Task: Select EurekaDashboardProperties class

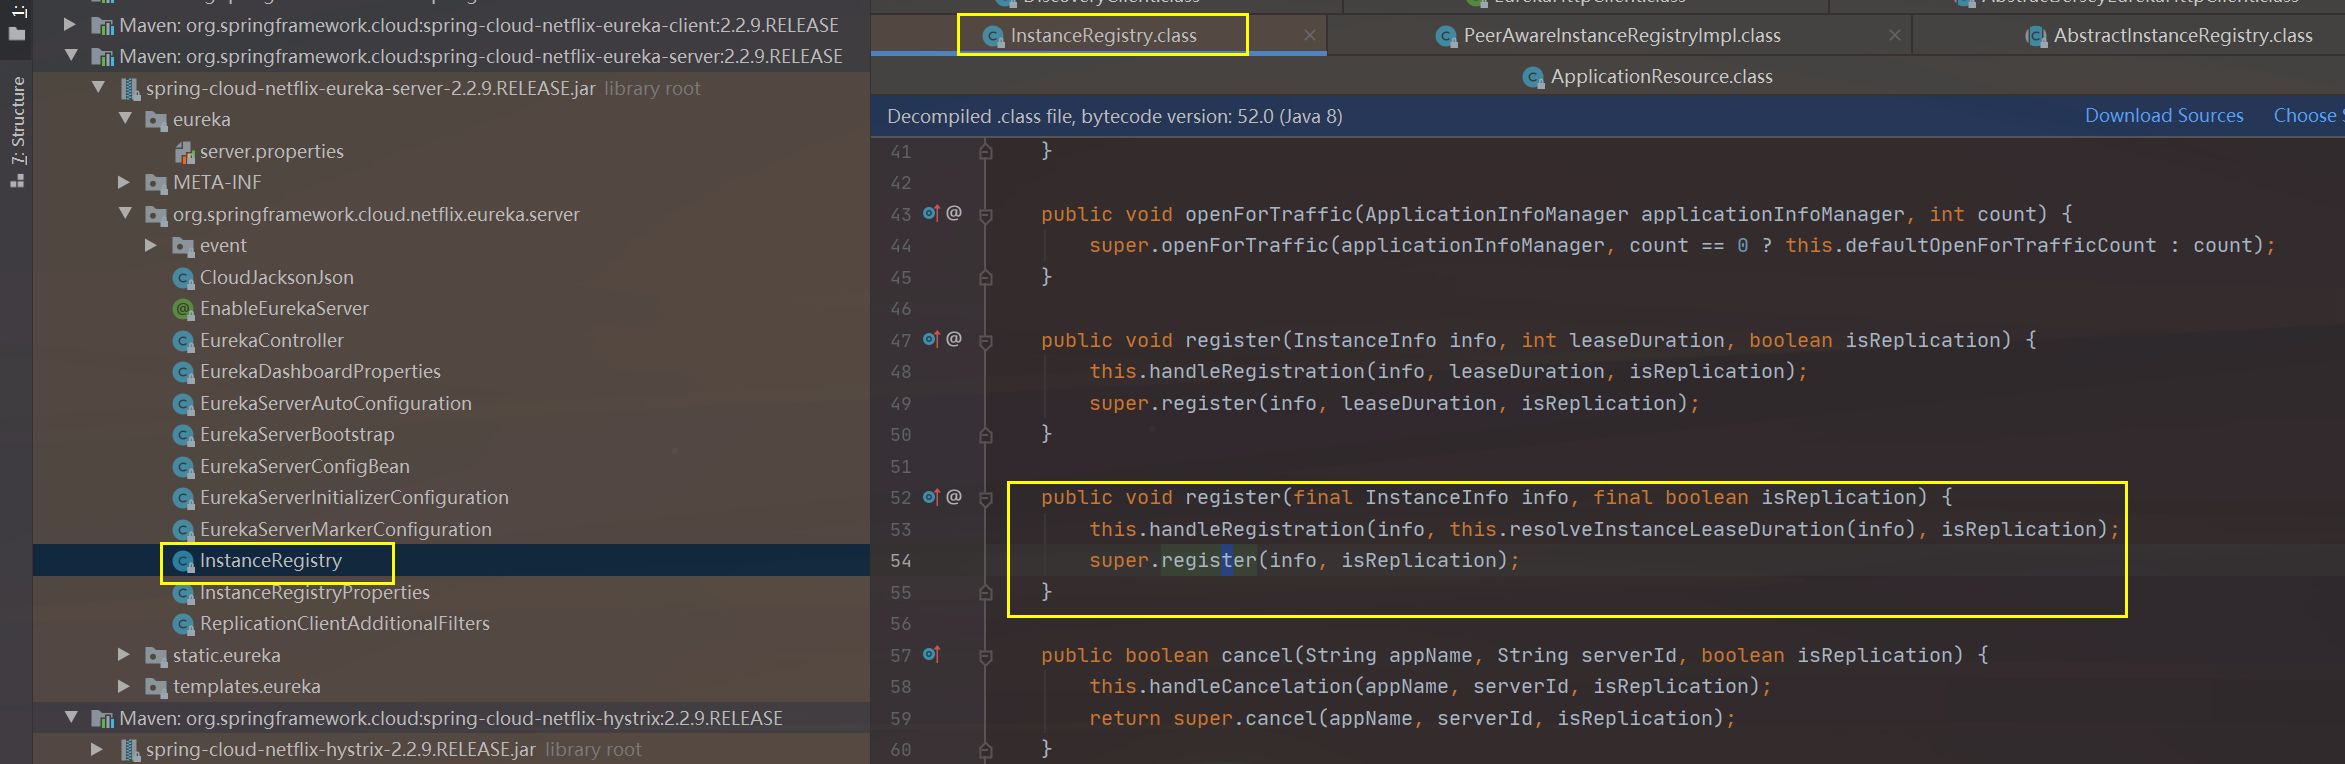Action: [320, 371]
